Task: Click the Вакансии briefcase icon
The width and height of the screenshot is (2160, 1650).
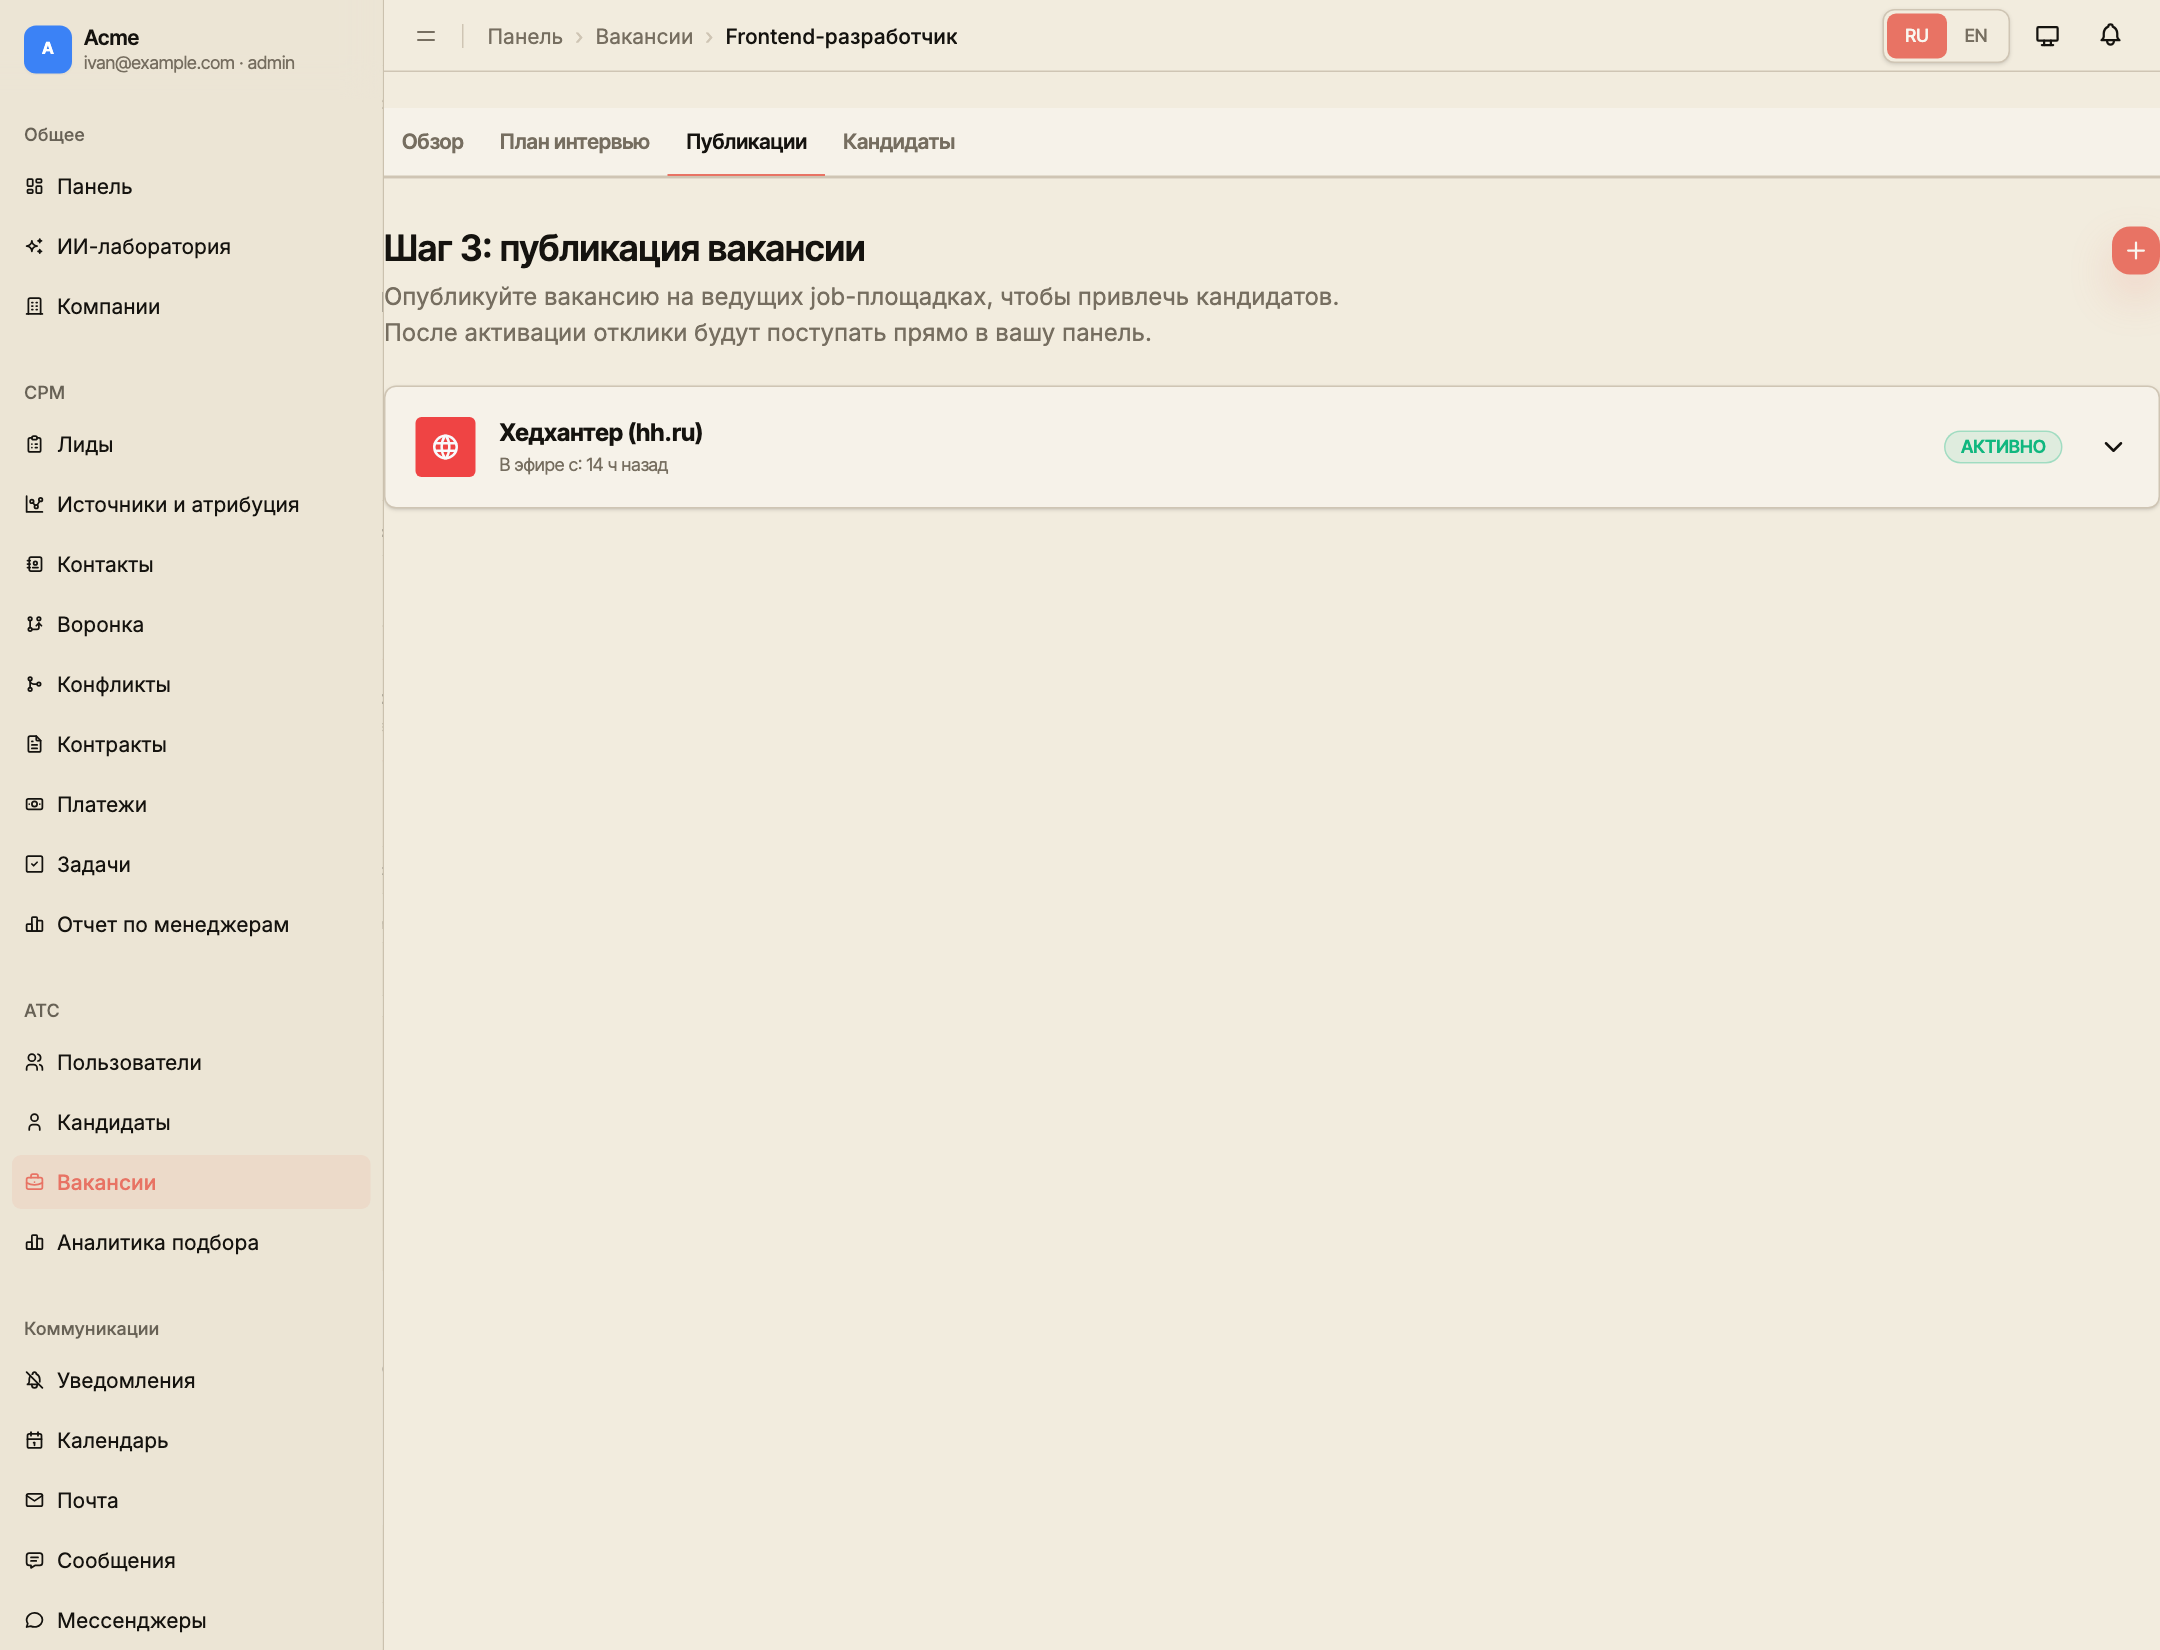Action: 35,1183
